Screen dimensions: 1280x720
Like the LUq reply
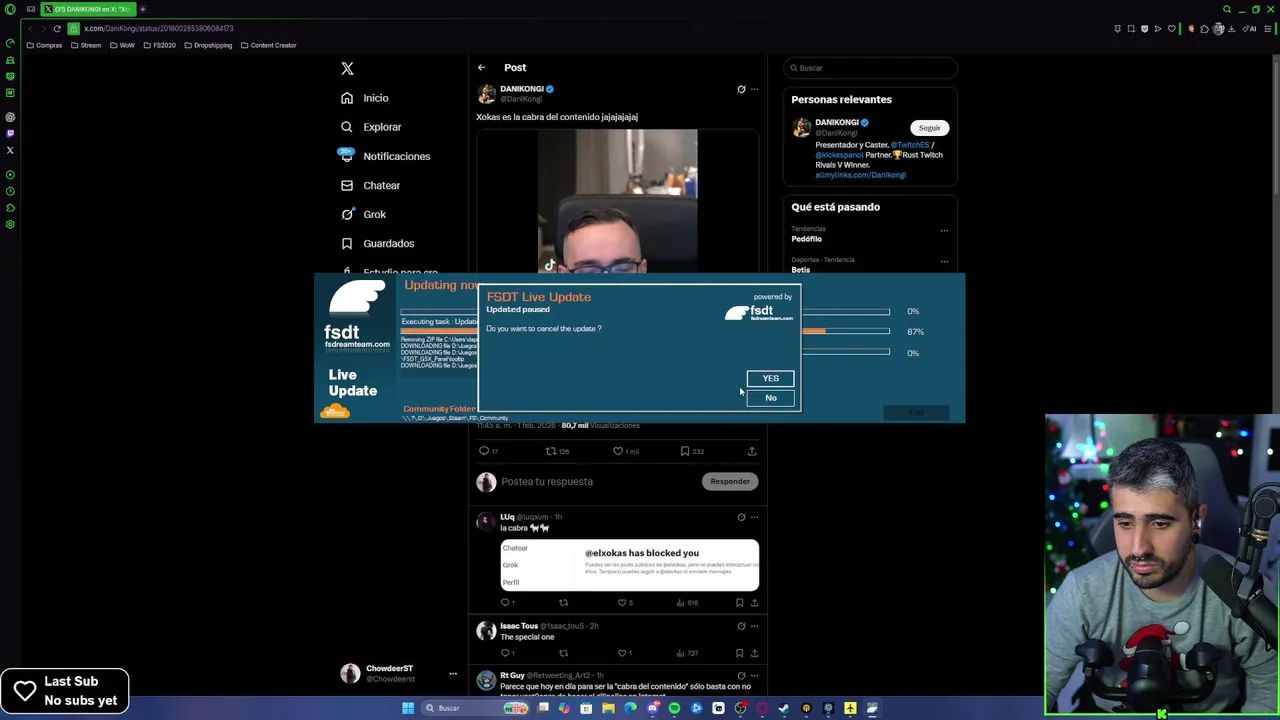tap(622, 603)
